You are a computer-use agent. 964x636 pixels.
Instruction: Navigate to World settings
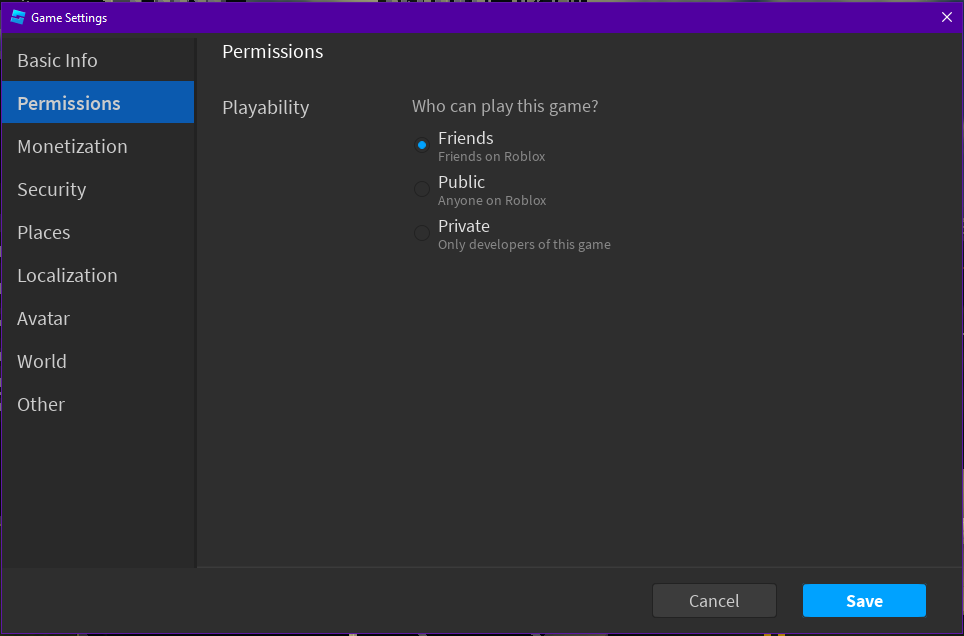(42, 361)
